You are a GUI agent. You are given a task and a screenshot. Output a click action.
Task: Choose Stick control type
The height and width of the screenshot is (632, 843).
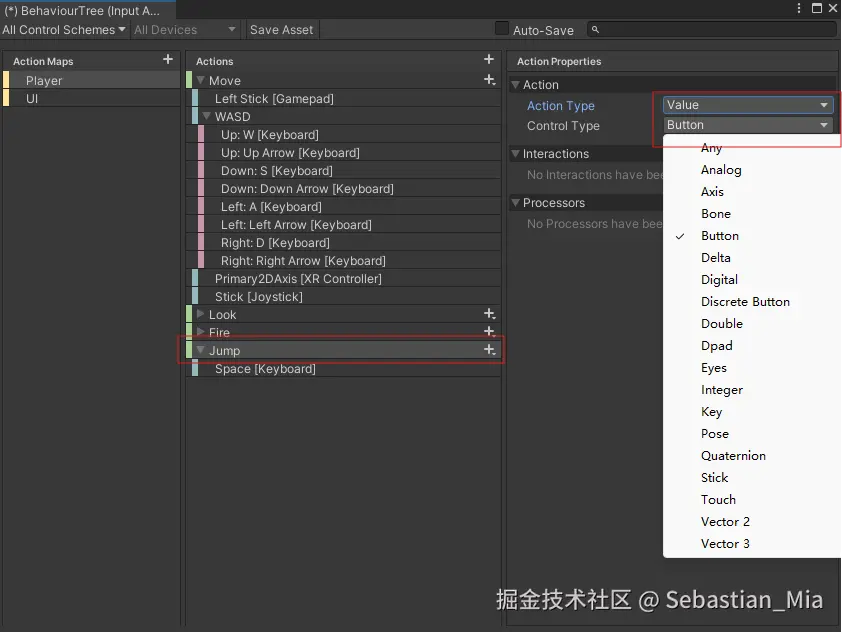pos(752,478)
